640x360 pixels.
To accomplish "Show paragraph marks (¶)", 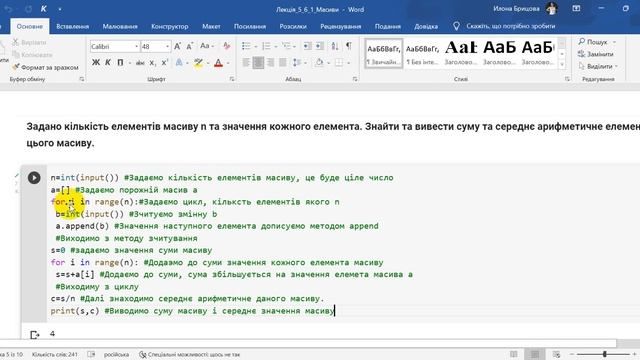I will [x=349, y=46].
